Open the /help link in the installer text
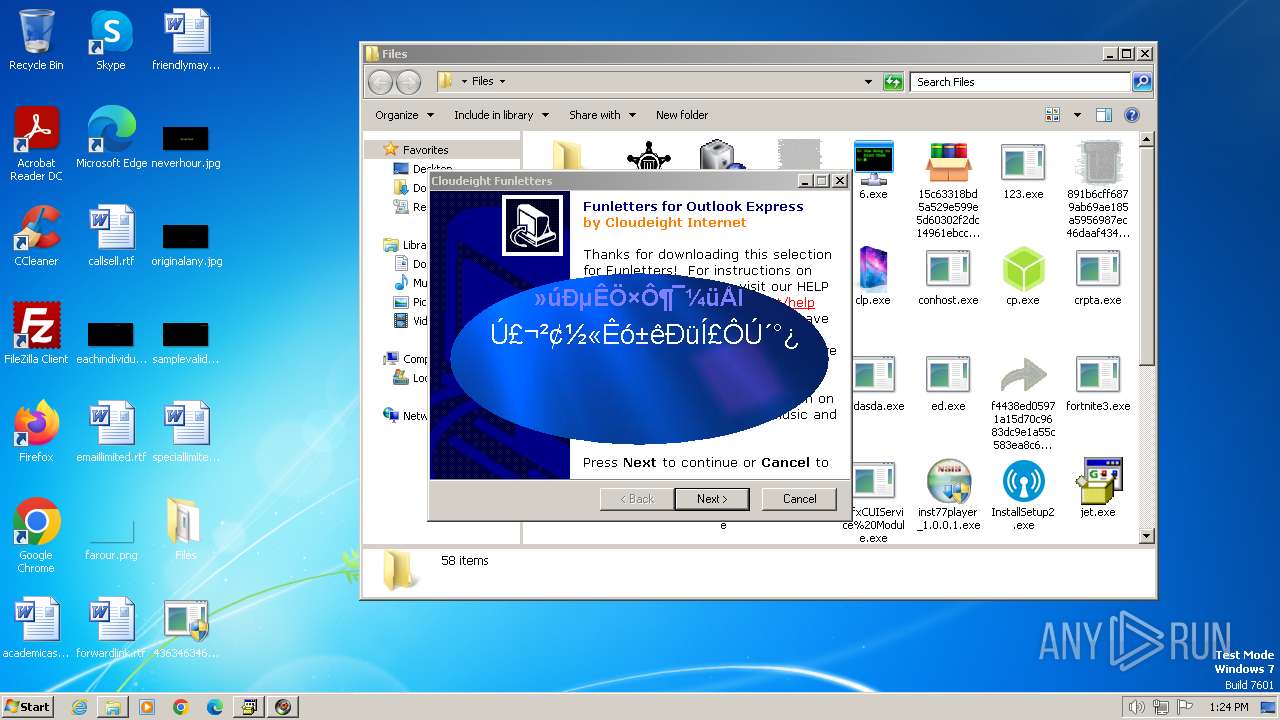 click(800, 302)
